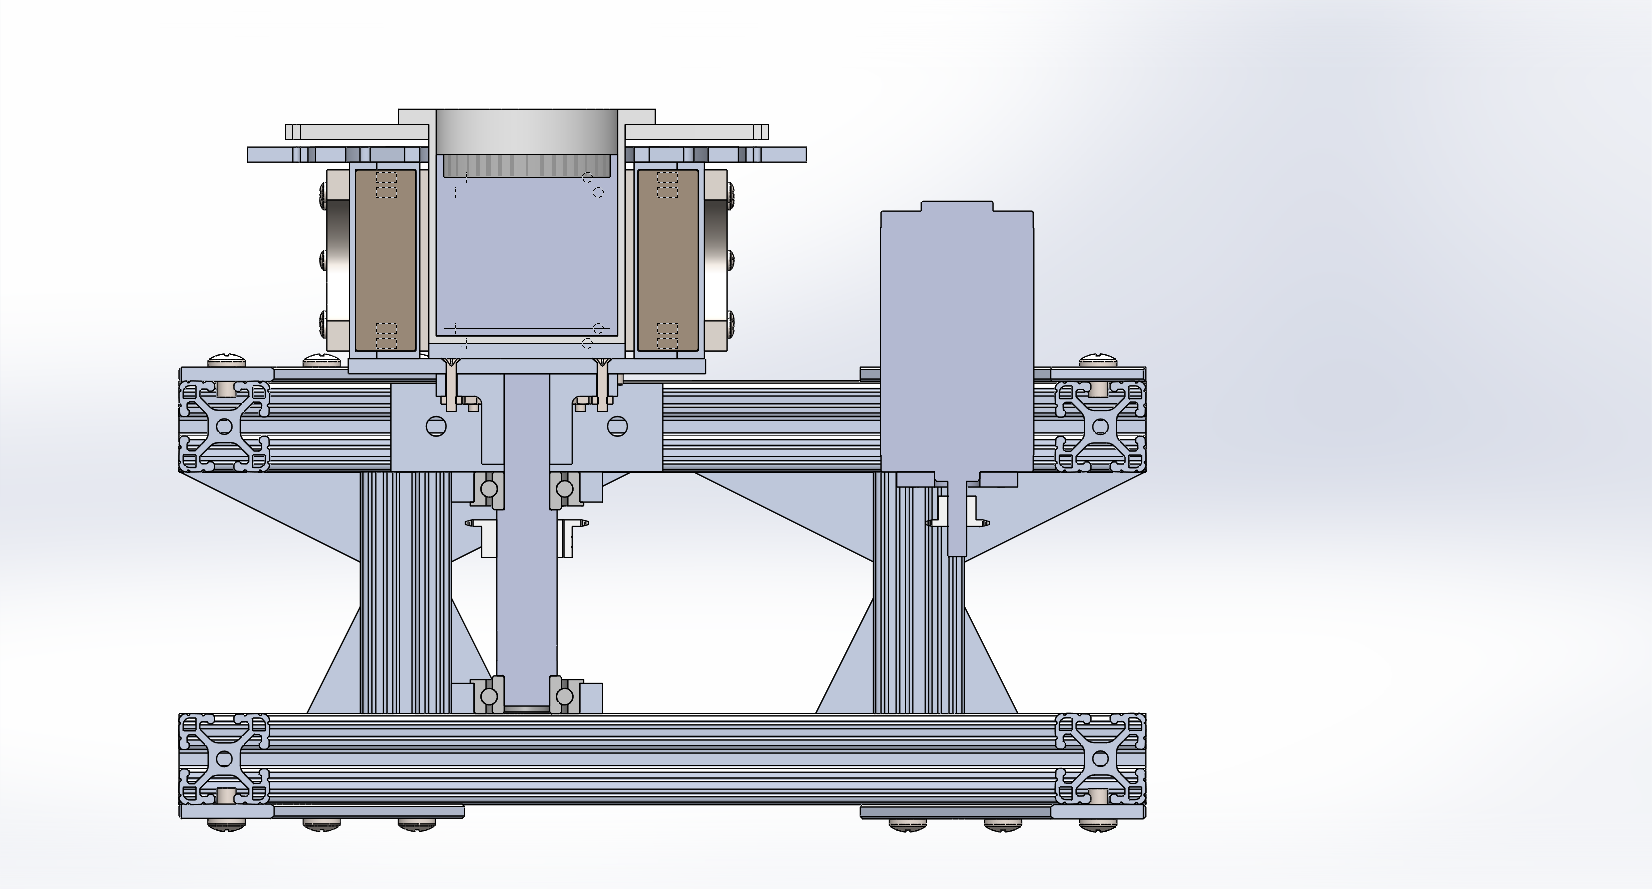Select the lower-right extrusion end profile

pos(1101,759)
